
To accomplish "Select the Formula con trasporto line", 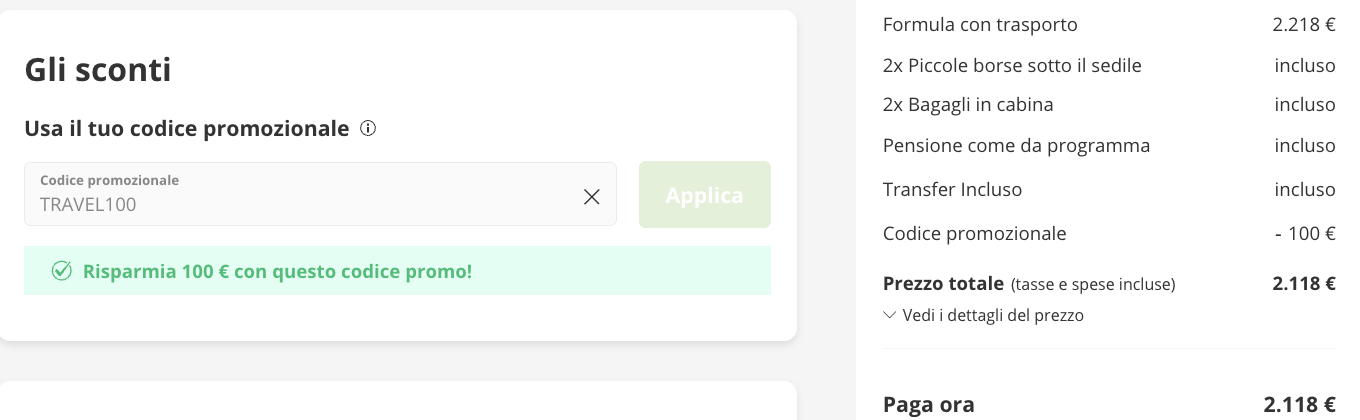I will [x=980, y=25].
